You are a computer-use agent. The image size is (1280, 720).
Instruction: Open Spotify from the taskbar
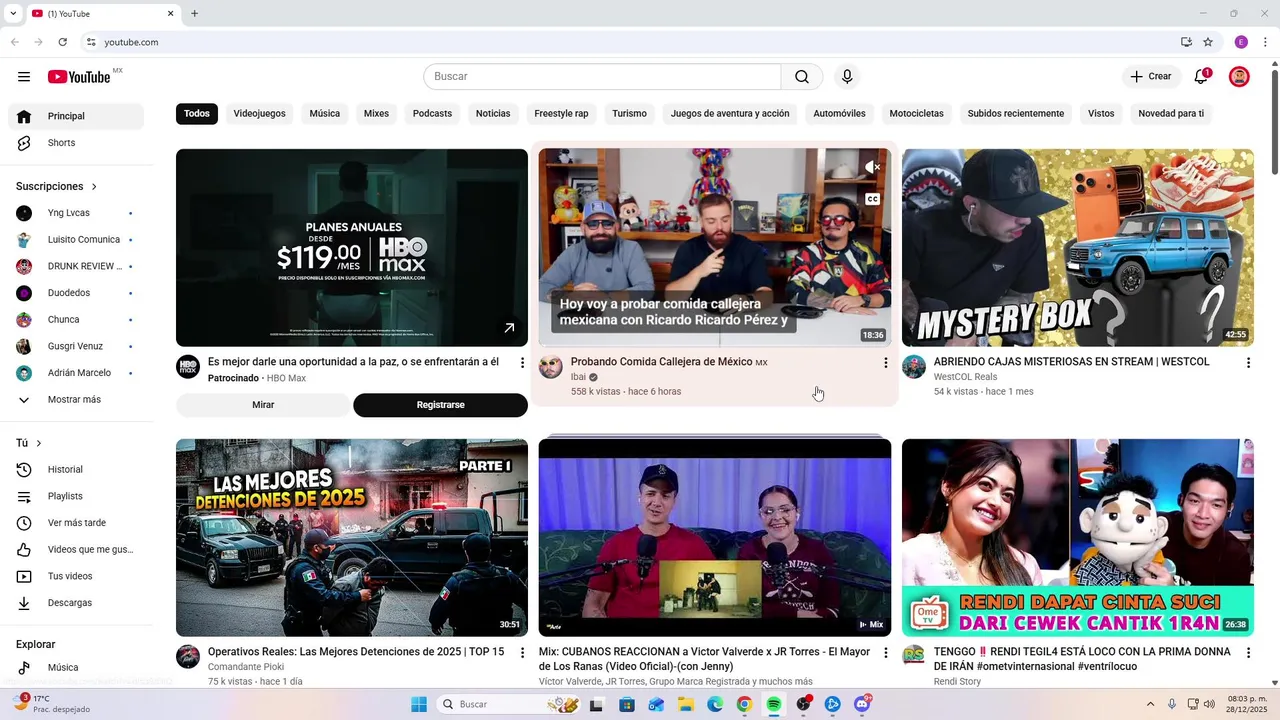[x=774, y=705]
